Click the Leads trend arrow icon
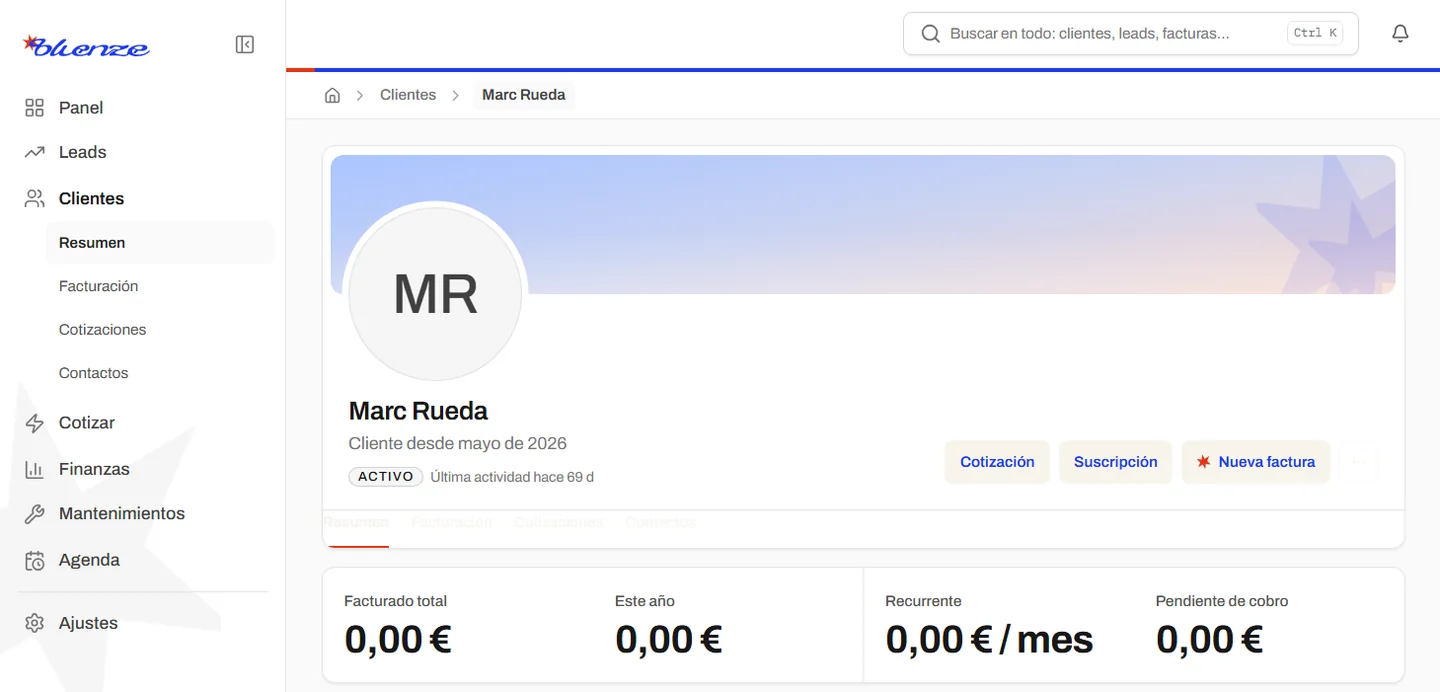The height and width of the screenshot is (692, 1440). pos(34,152)
